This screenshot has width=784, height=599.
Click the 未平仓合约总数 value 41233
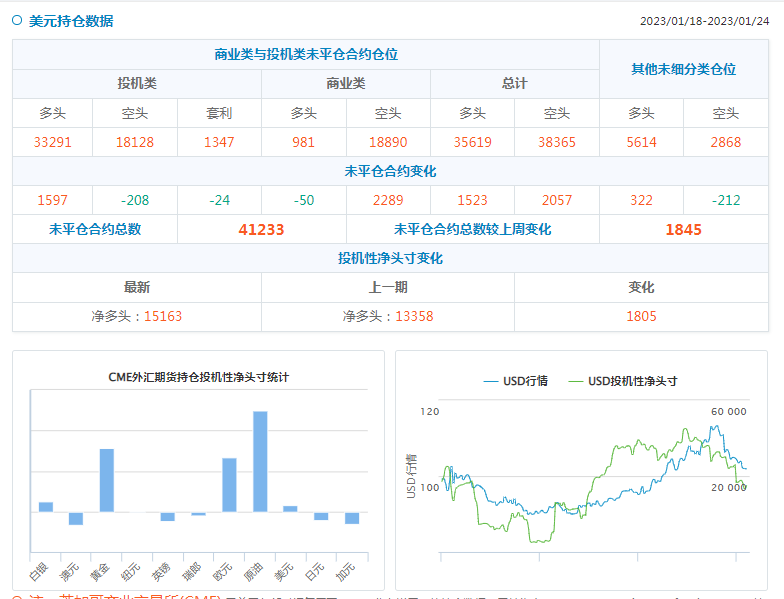pos(261,229)
